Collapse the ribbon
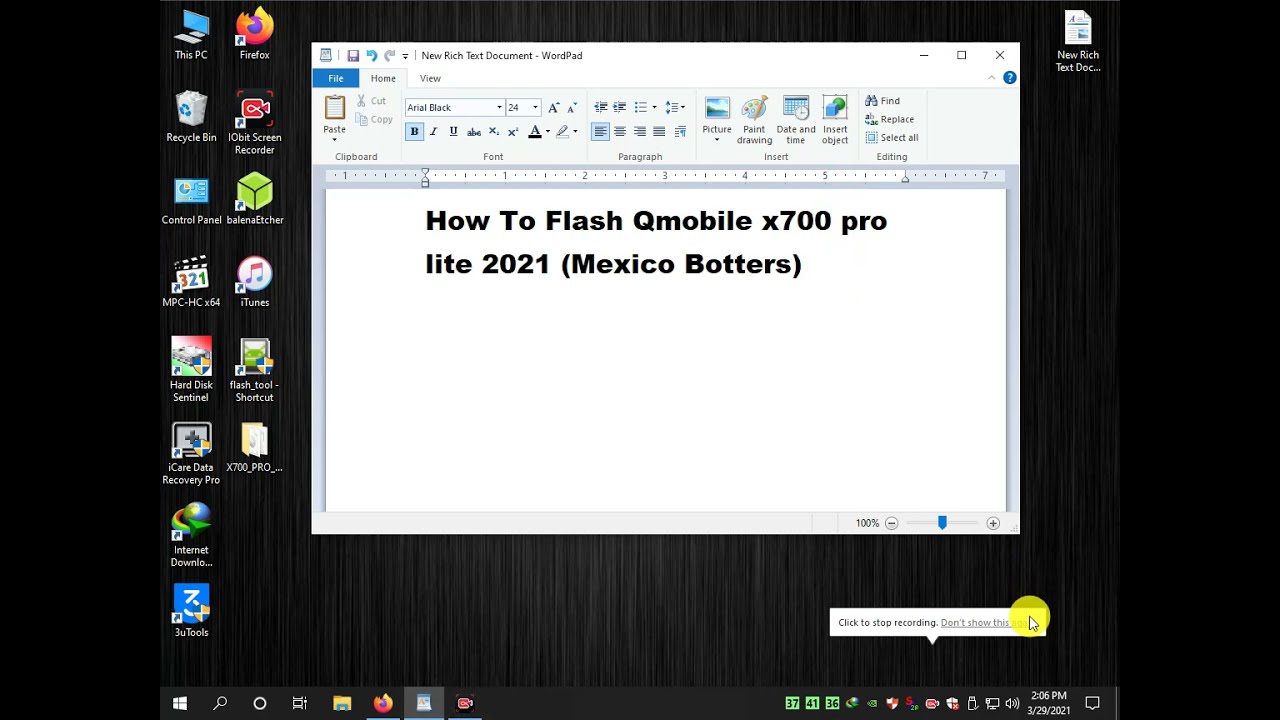This screenshot has width=1280, height=720. (x=992, y=78)
